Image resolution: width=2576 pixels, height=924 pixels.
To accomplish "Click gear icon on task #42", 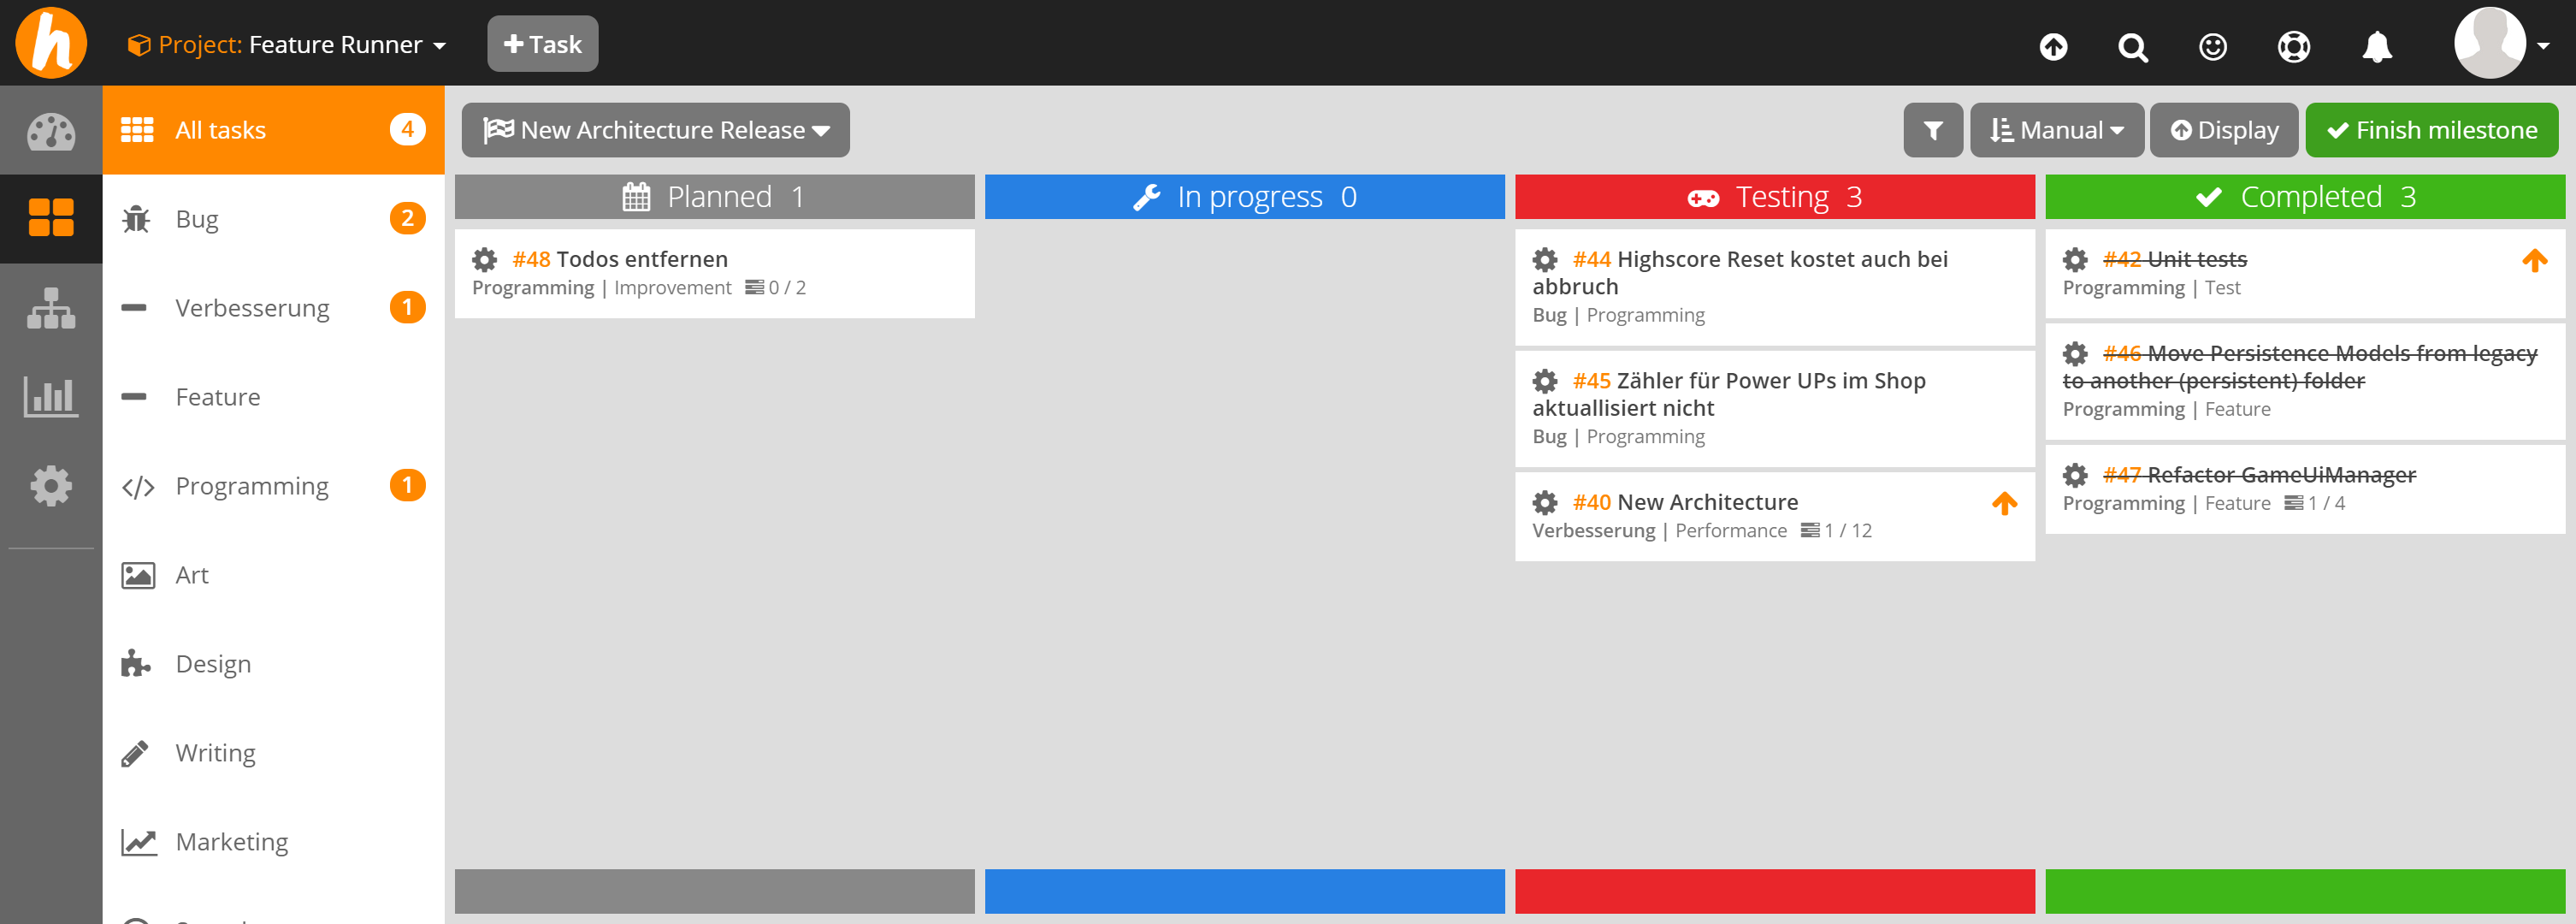I will pos(2075,260).
